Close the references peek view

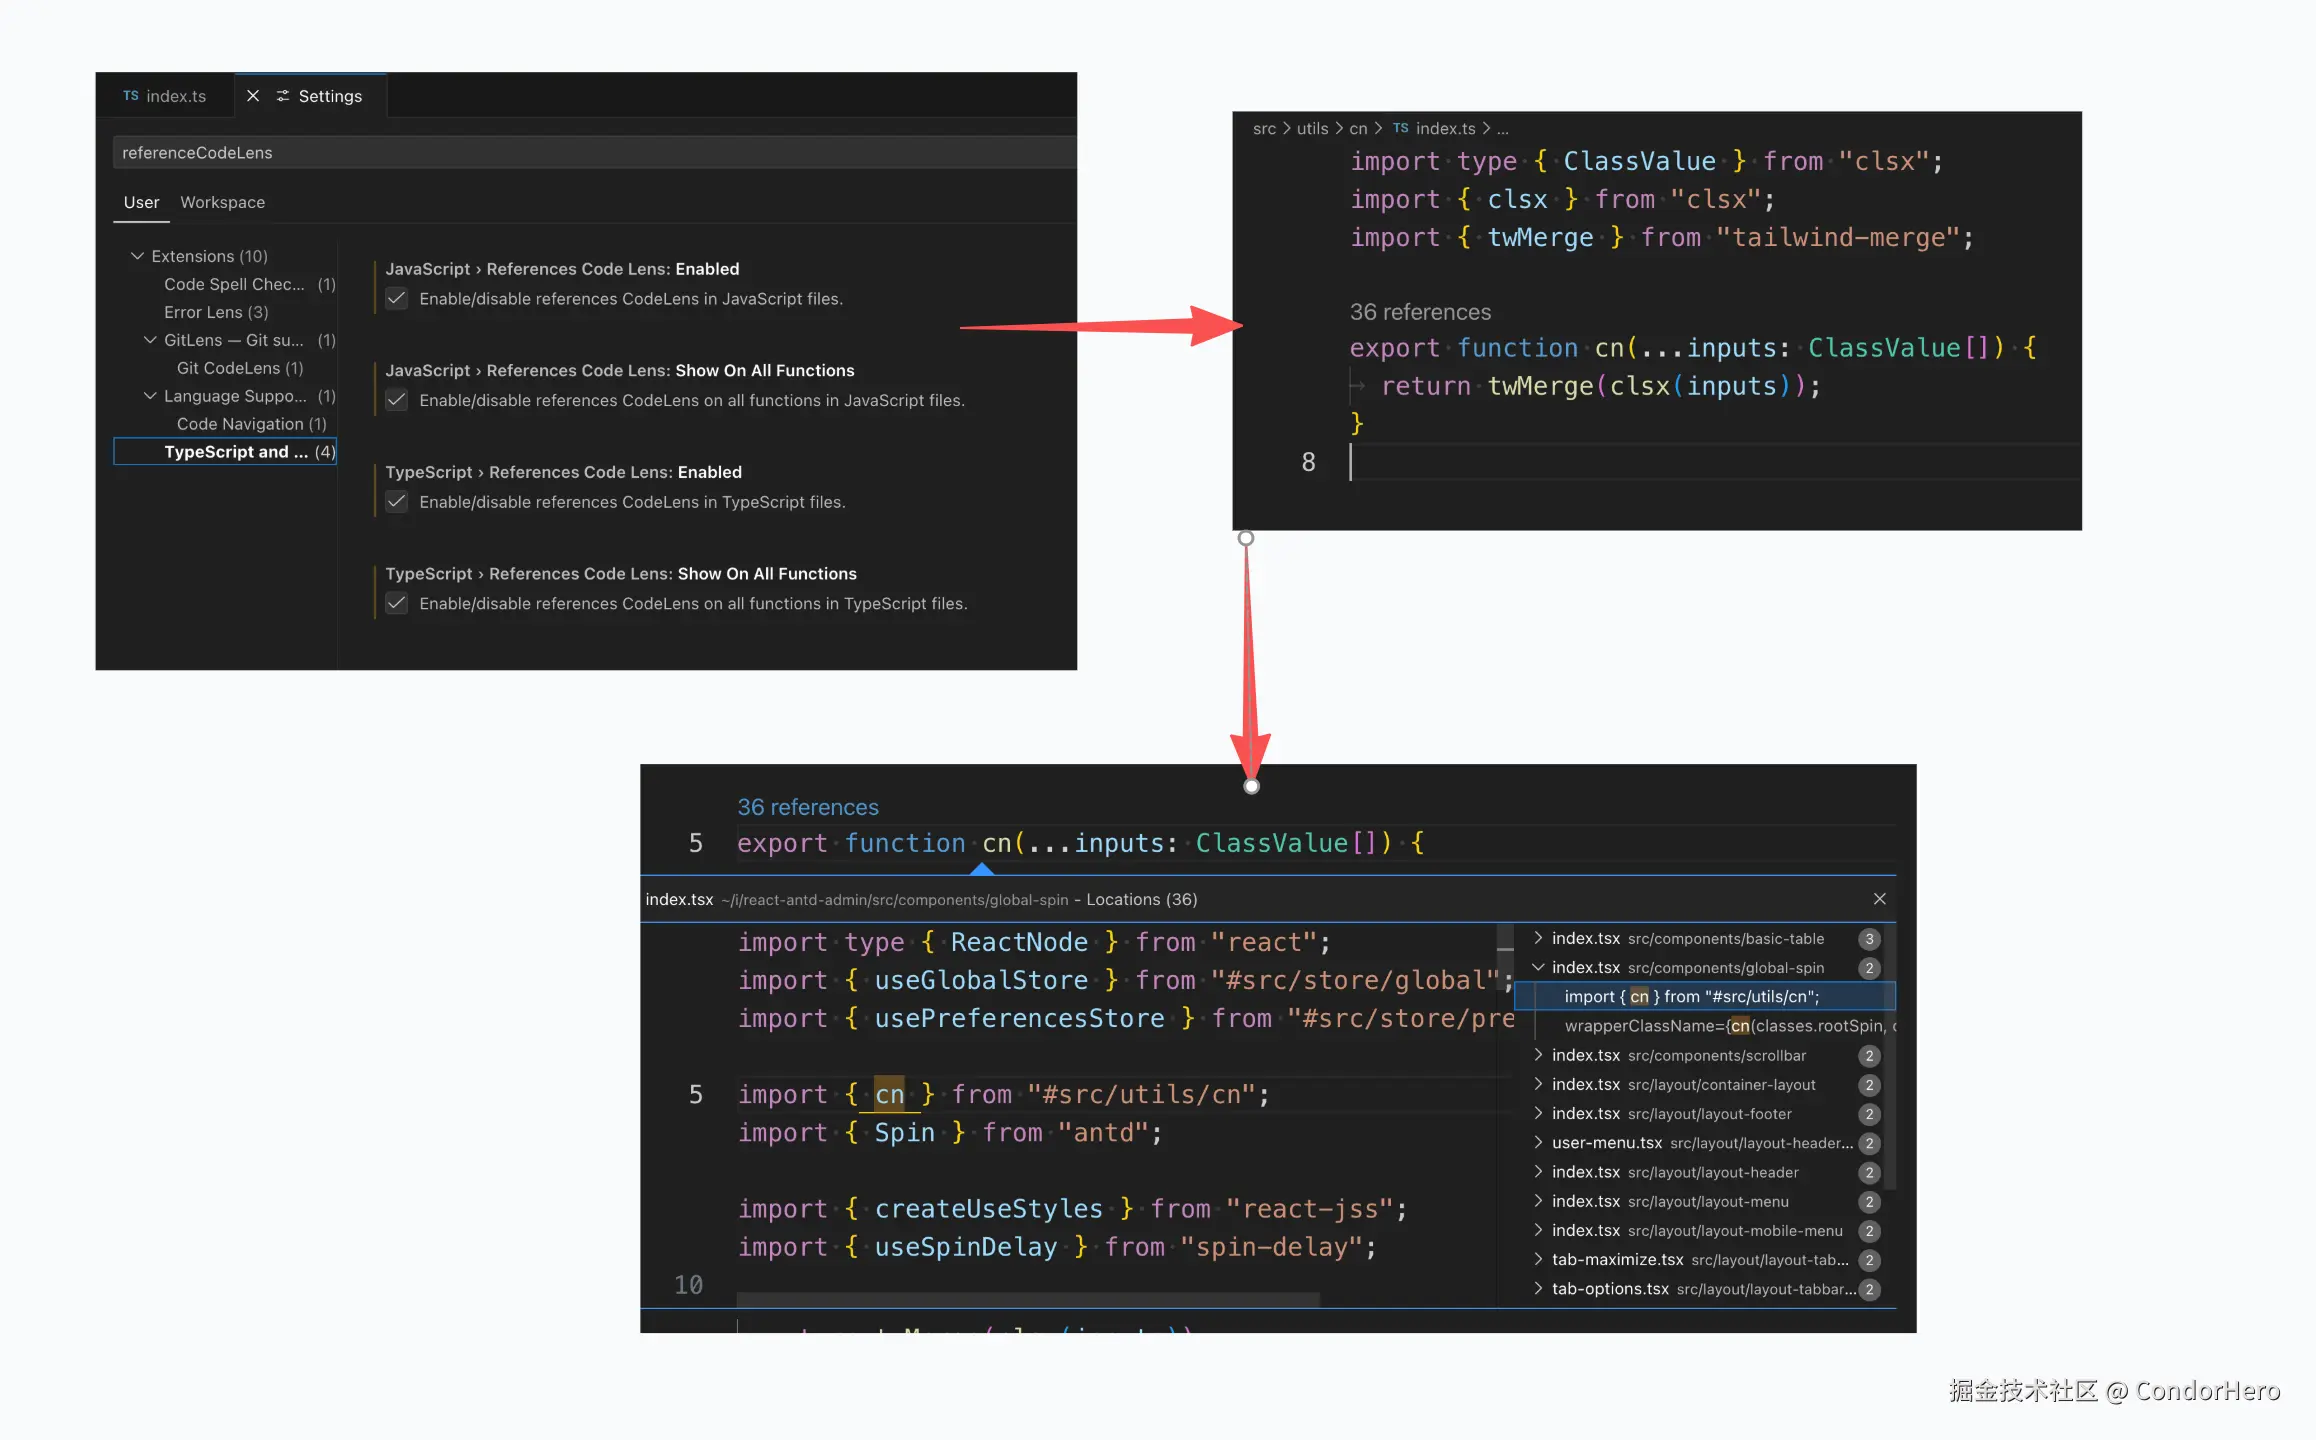coord(1879,899)
